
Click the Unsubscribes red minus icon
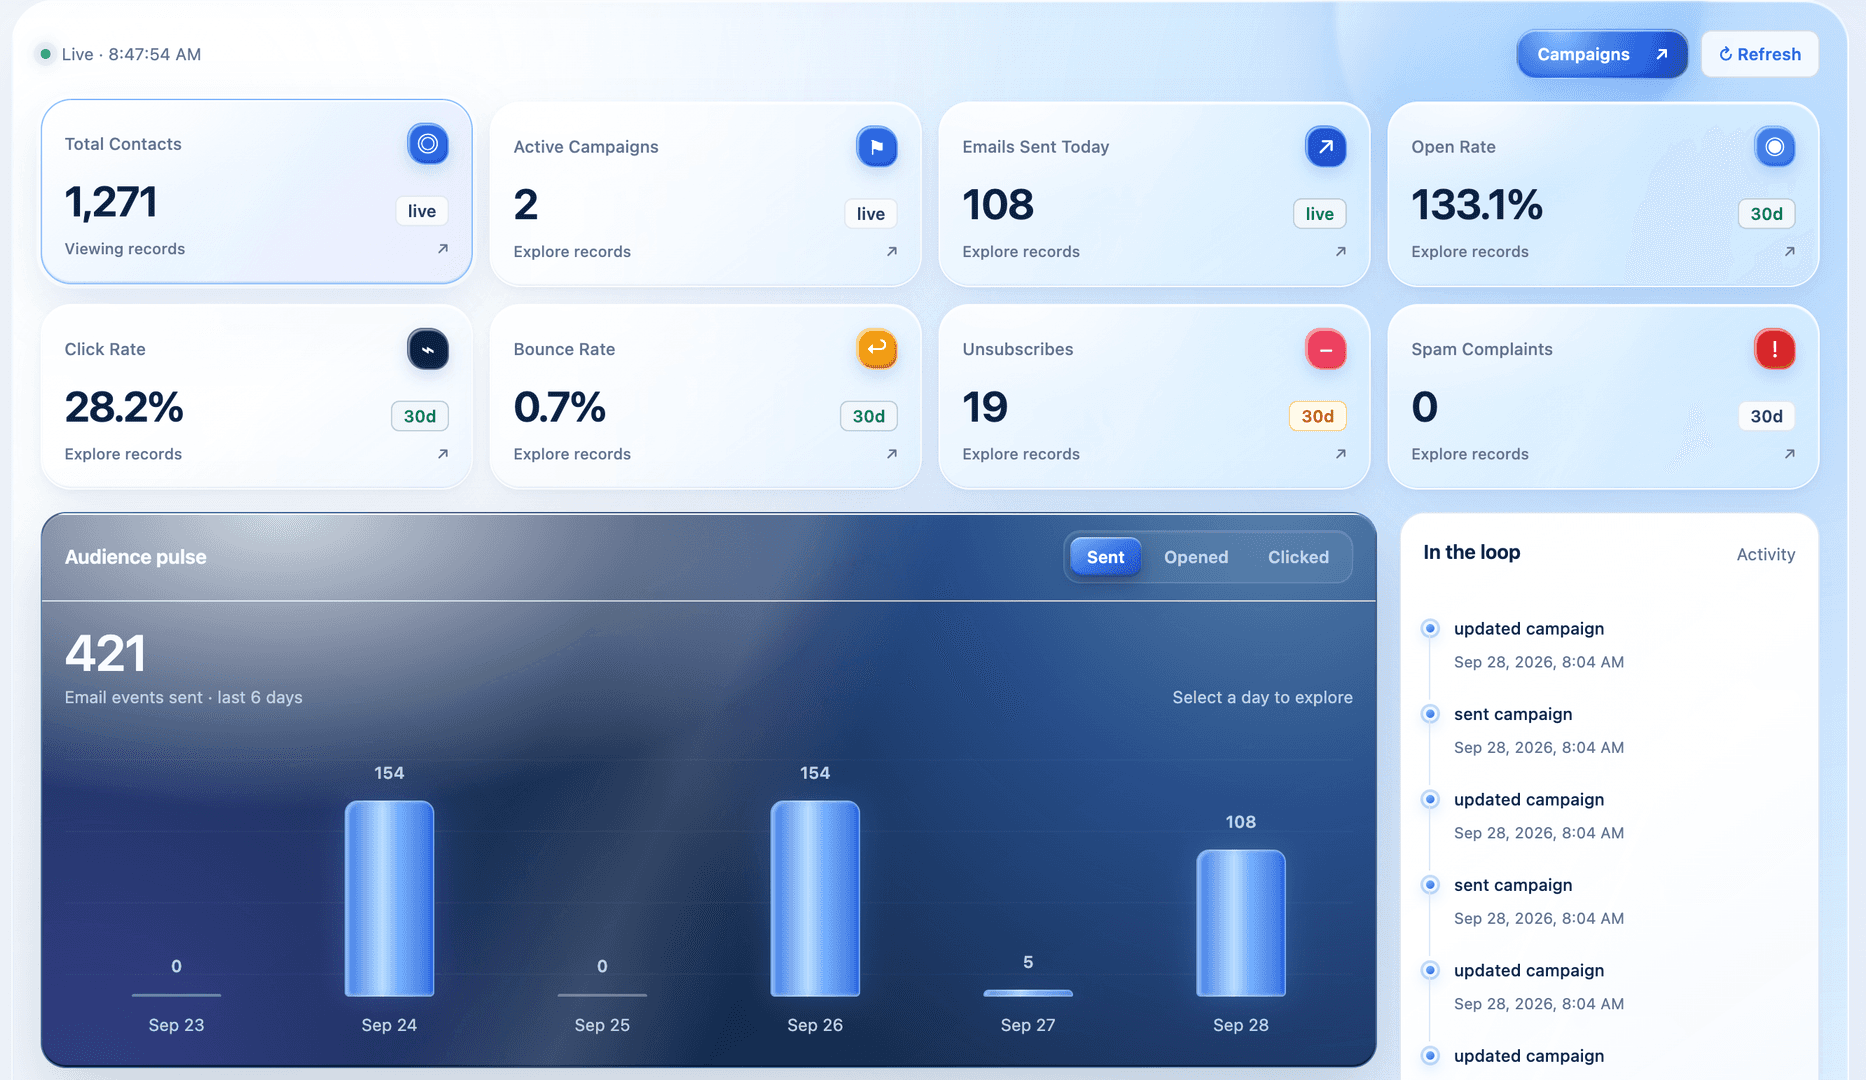click(x=1325, y=349)
